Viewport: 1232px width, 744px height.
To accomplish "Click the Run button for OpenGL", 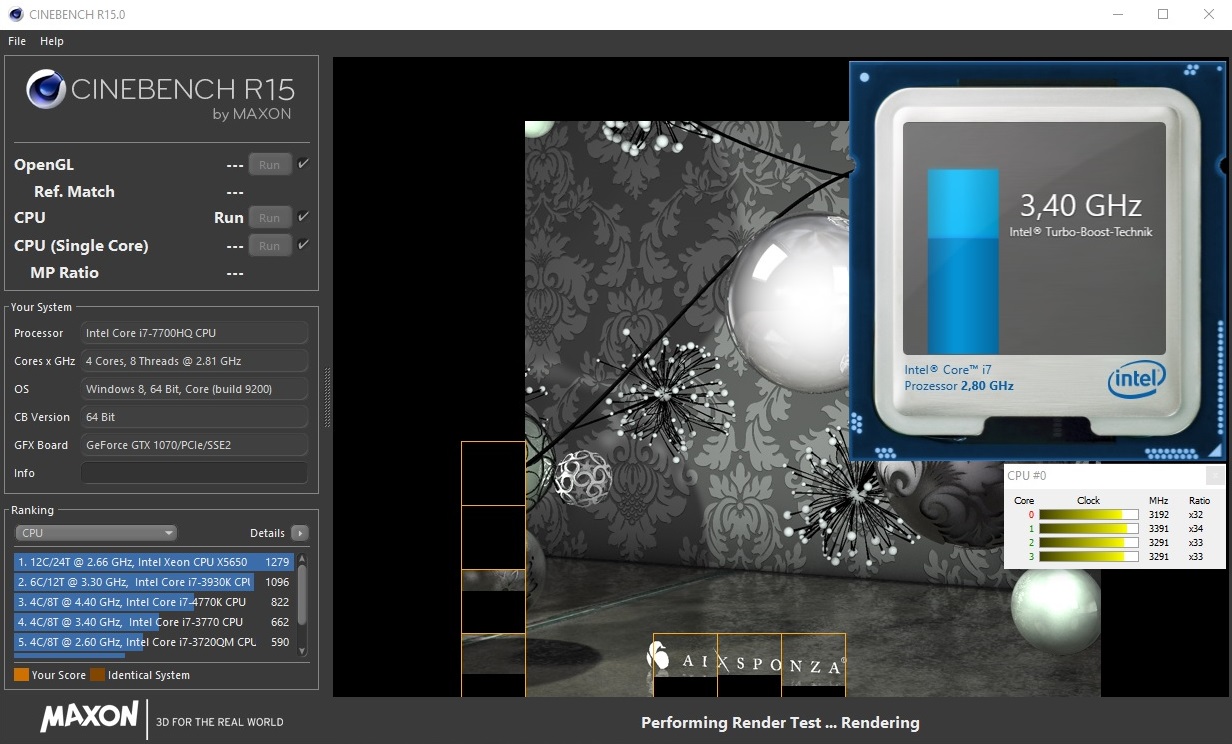I will click(x=270, y=165).
